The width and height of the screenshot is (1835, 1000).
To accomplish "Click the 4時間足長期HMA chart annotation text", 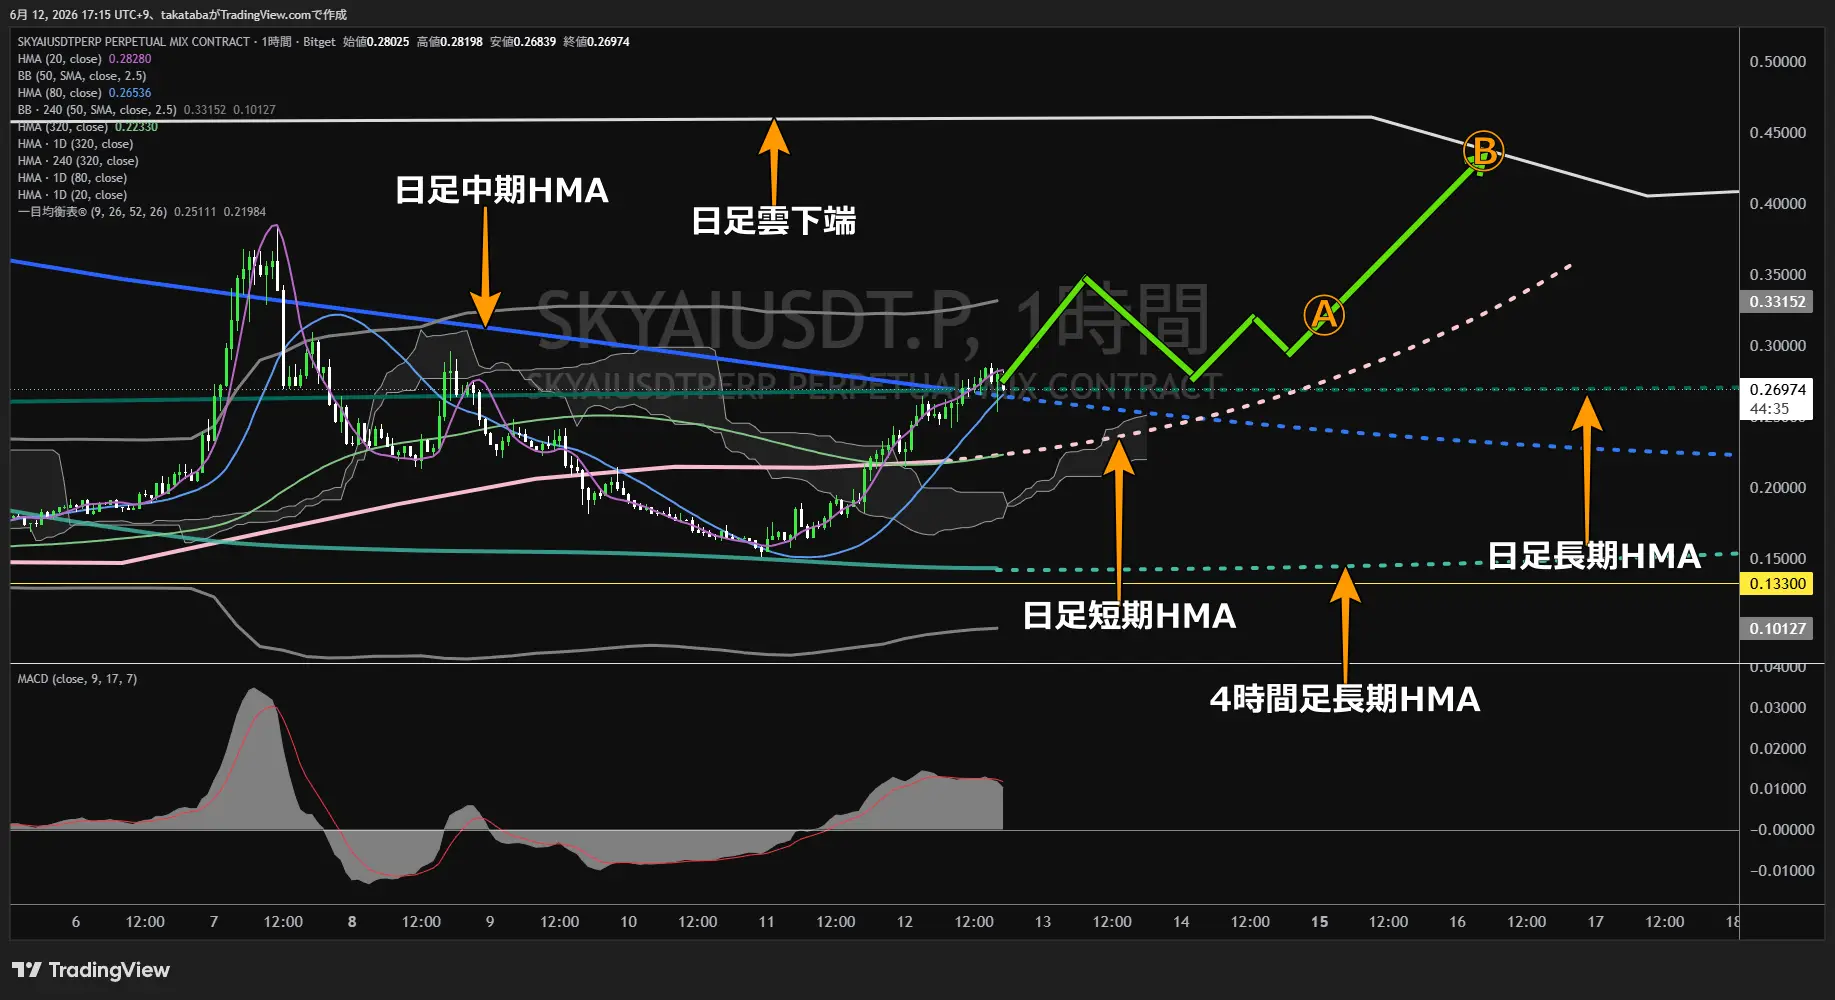I will tap(1345, 699).
